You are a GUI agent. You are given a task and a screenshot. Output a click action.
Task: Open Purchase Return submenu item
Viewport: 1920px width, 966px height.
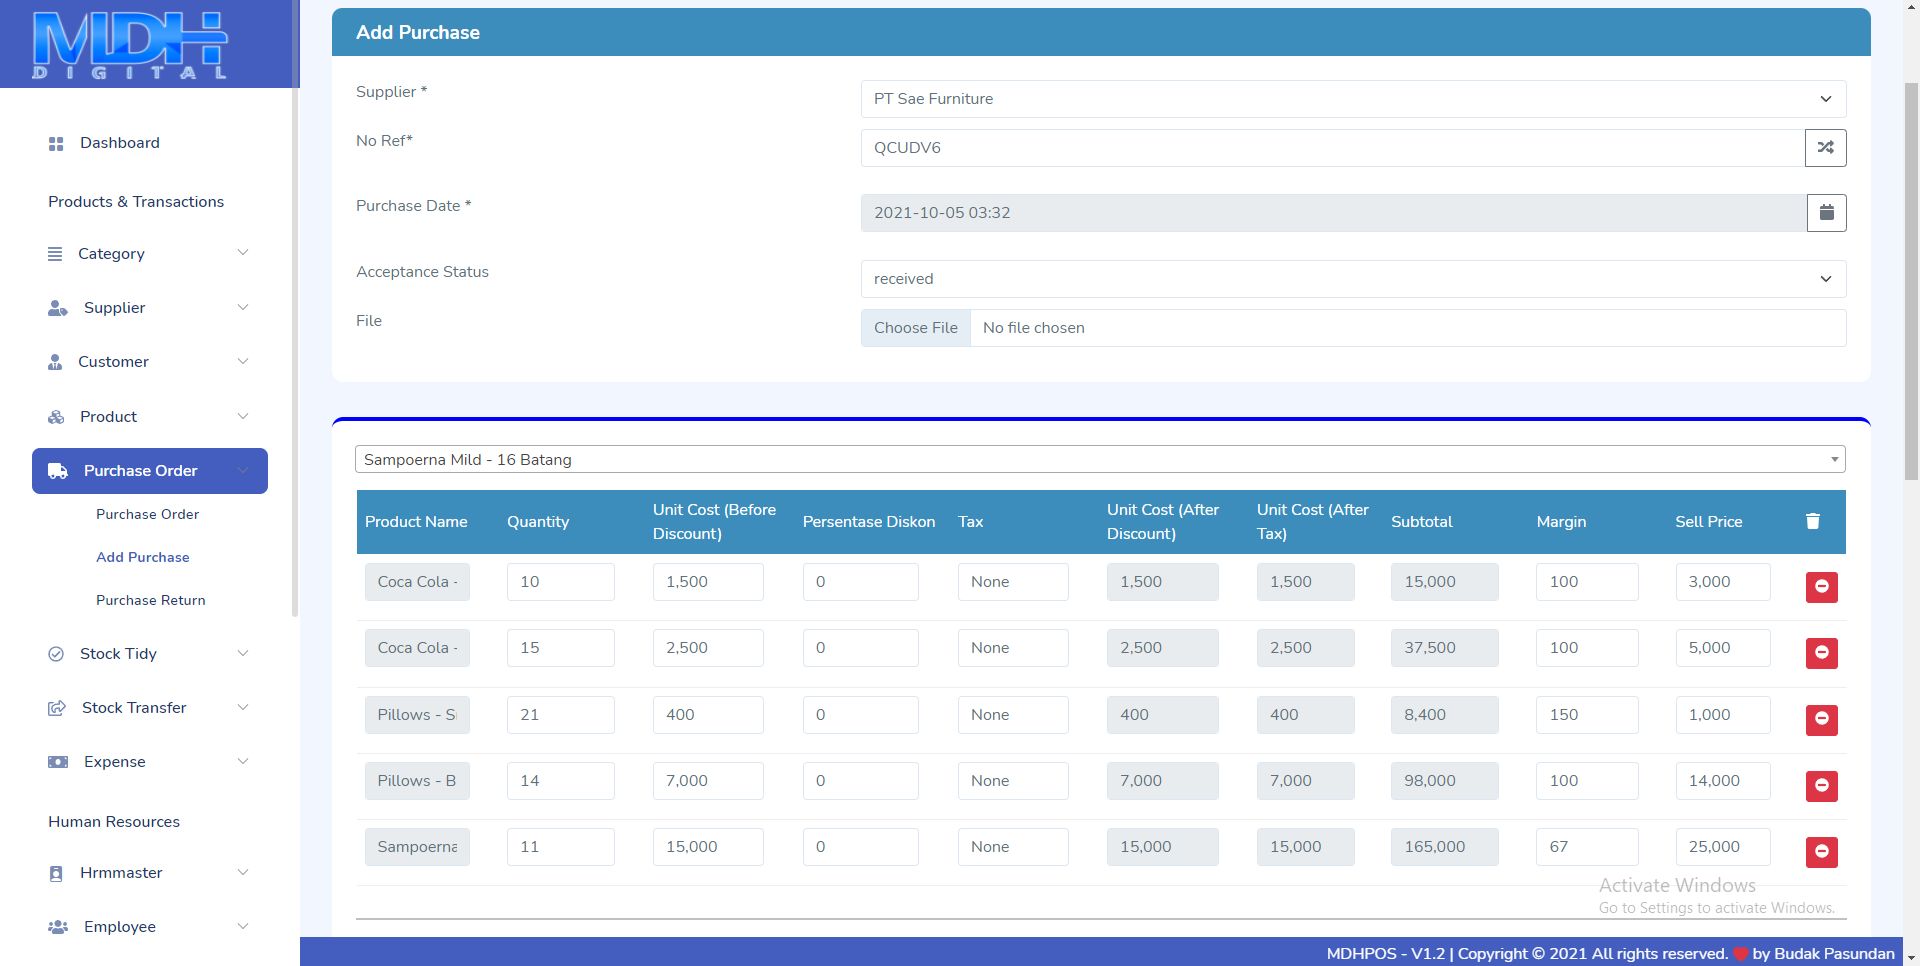[x=150, y=600]
